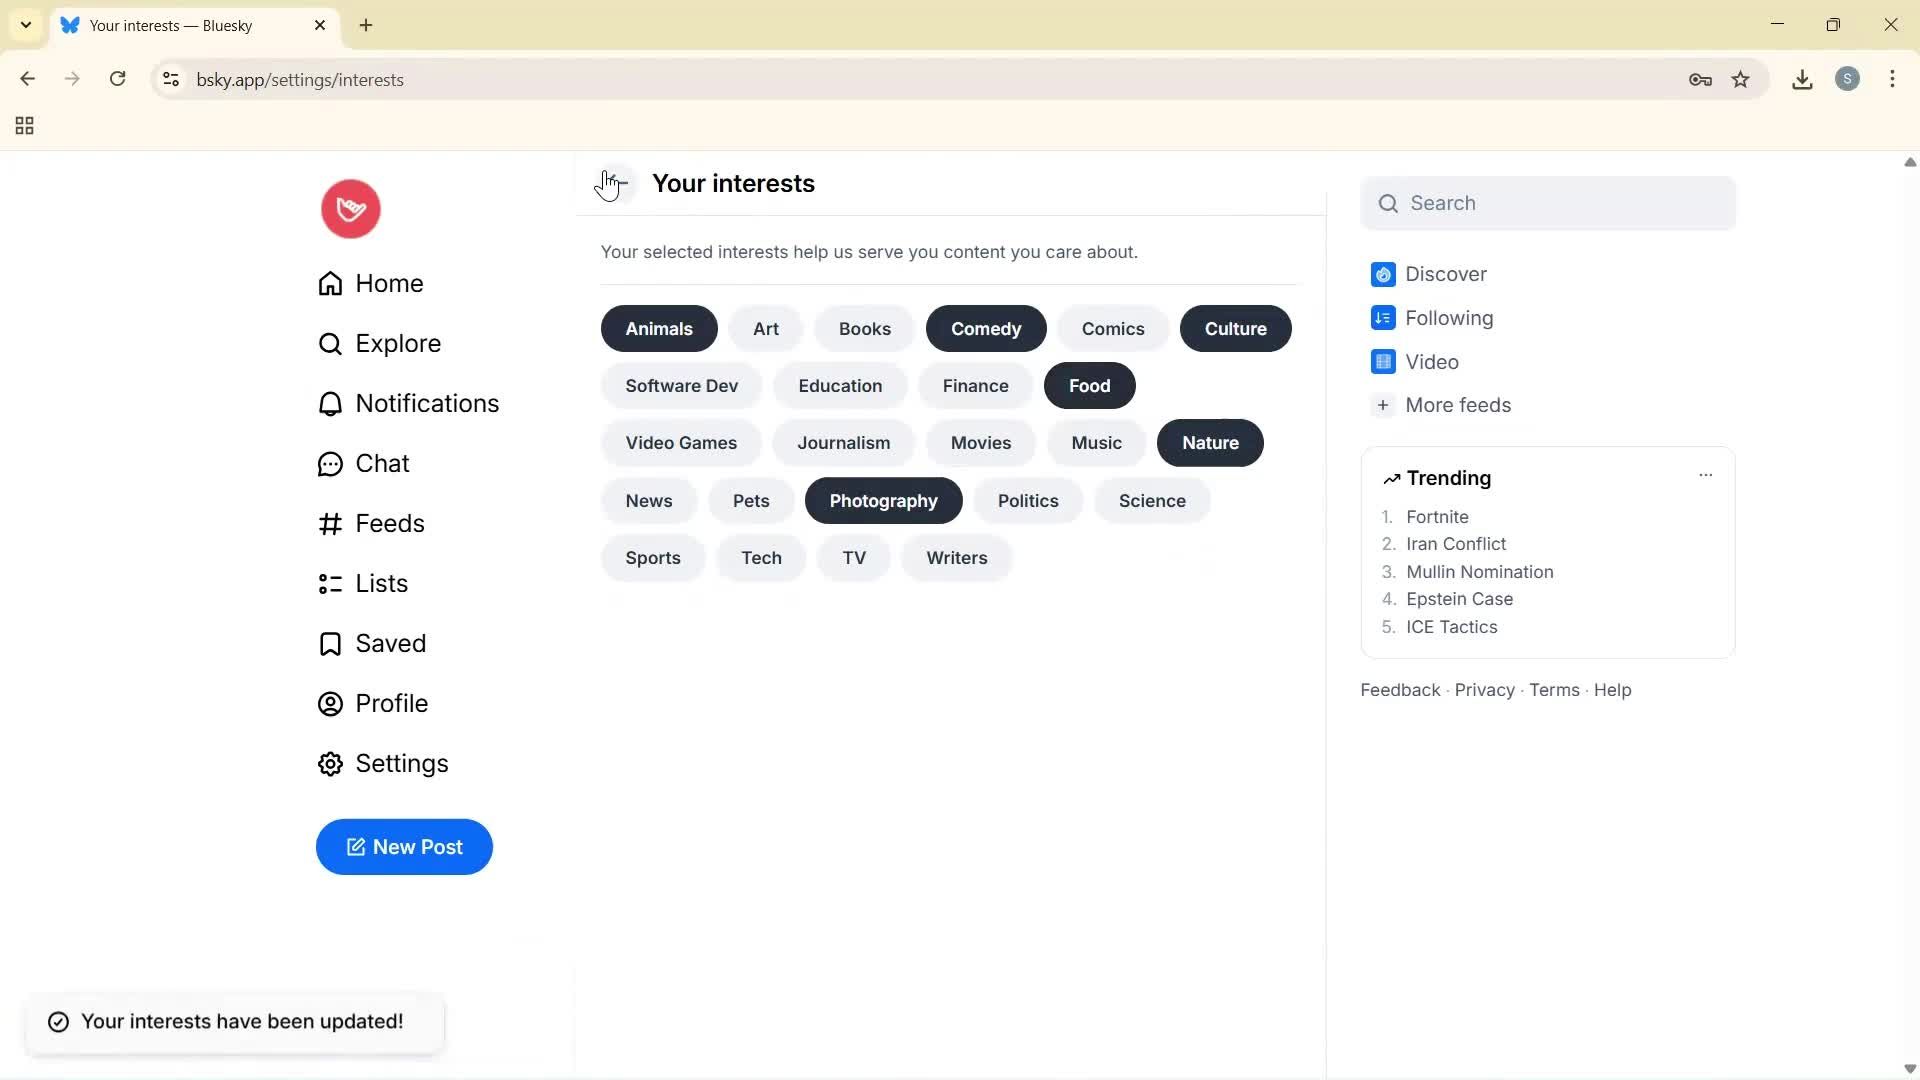Select the Explore magnifying glass icon
Screen dimensions: 1920x1080
[330, 343]
